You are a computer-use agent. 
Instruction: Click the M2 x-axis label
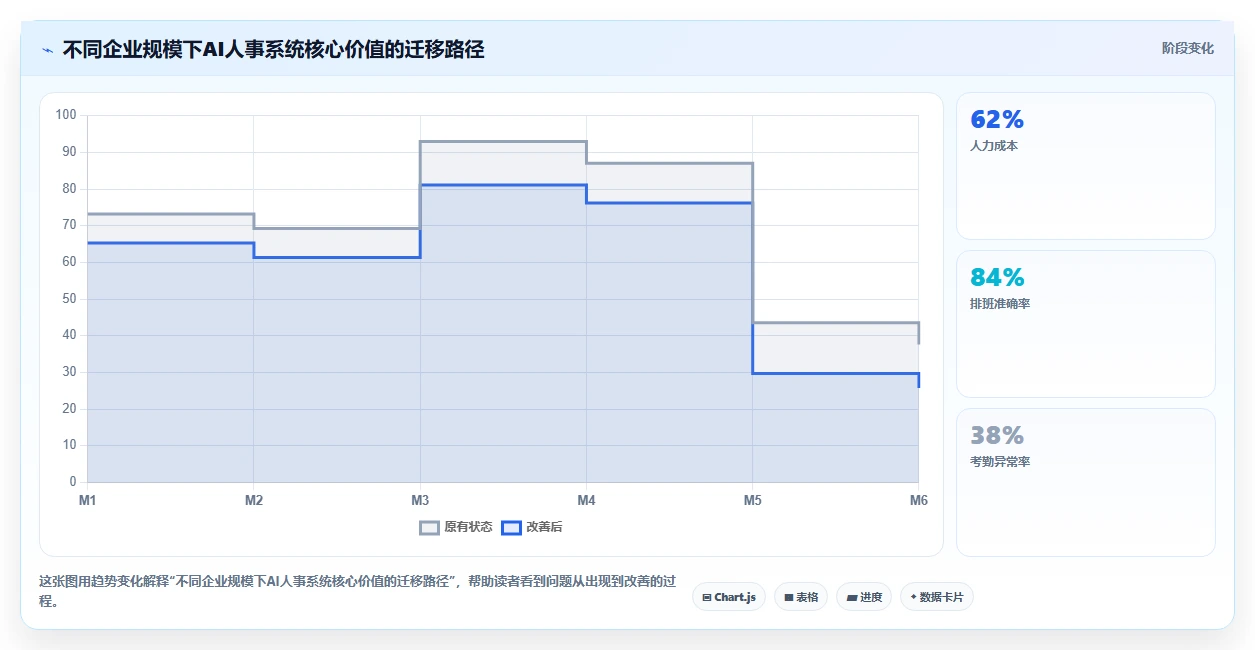click(x=254, y=500)
